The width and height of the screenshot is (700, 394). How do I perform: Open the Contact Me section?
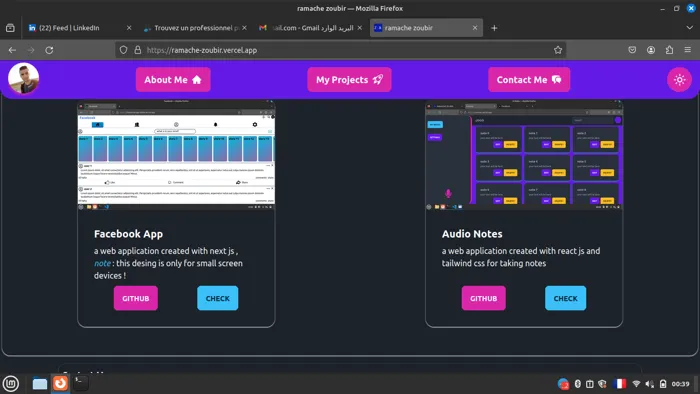[529, 80]
